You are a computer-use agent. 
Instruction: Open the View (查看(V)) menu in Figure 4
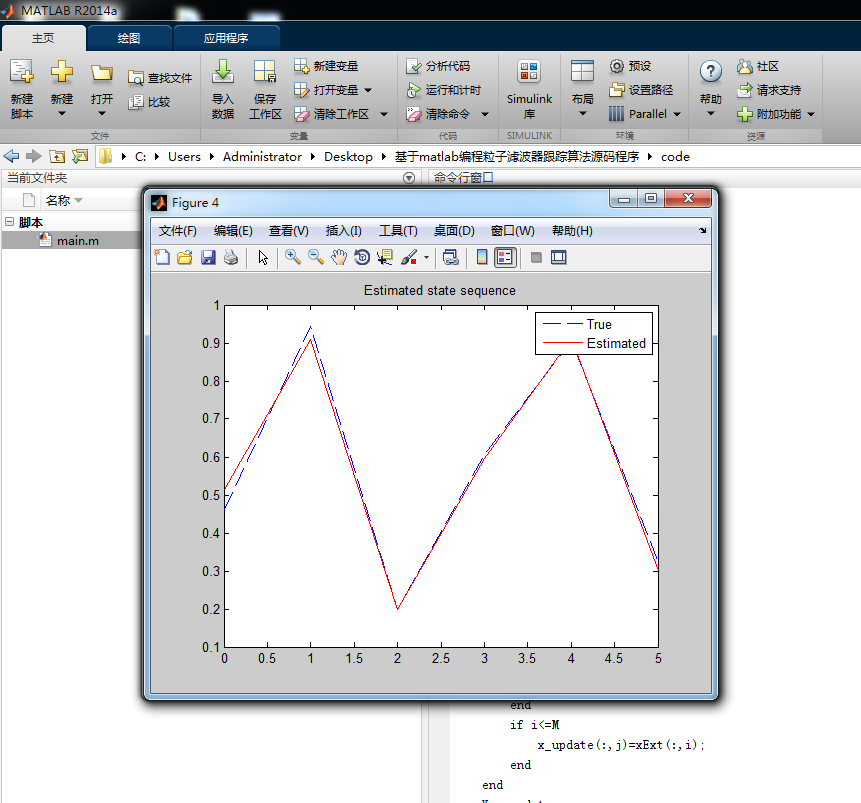[288, 231]
